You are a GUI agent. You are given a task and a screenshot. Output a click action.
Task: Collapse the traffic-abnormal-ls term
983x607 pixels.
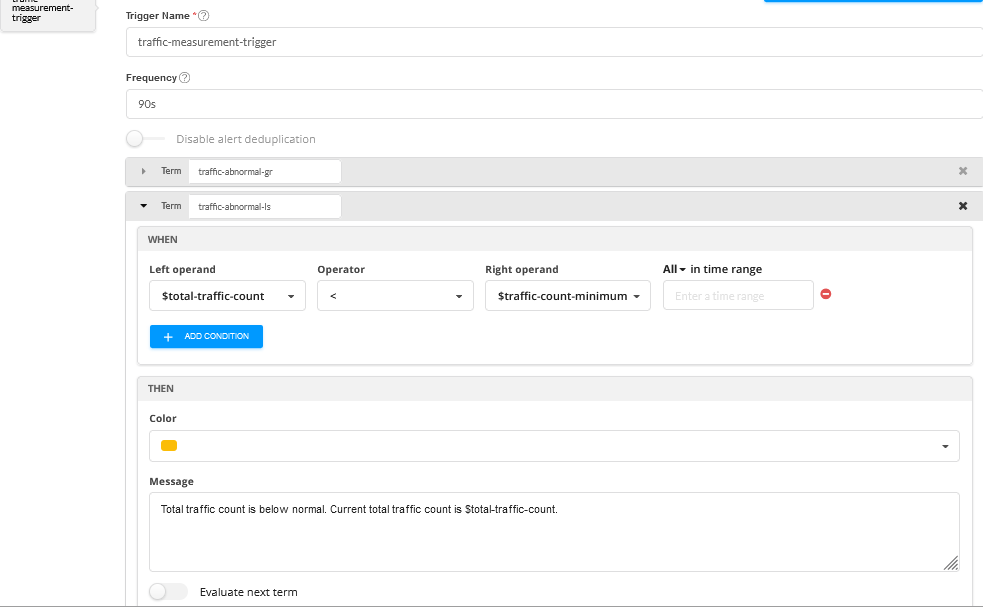pos(144,206)
